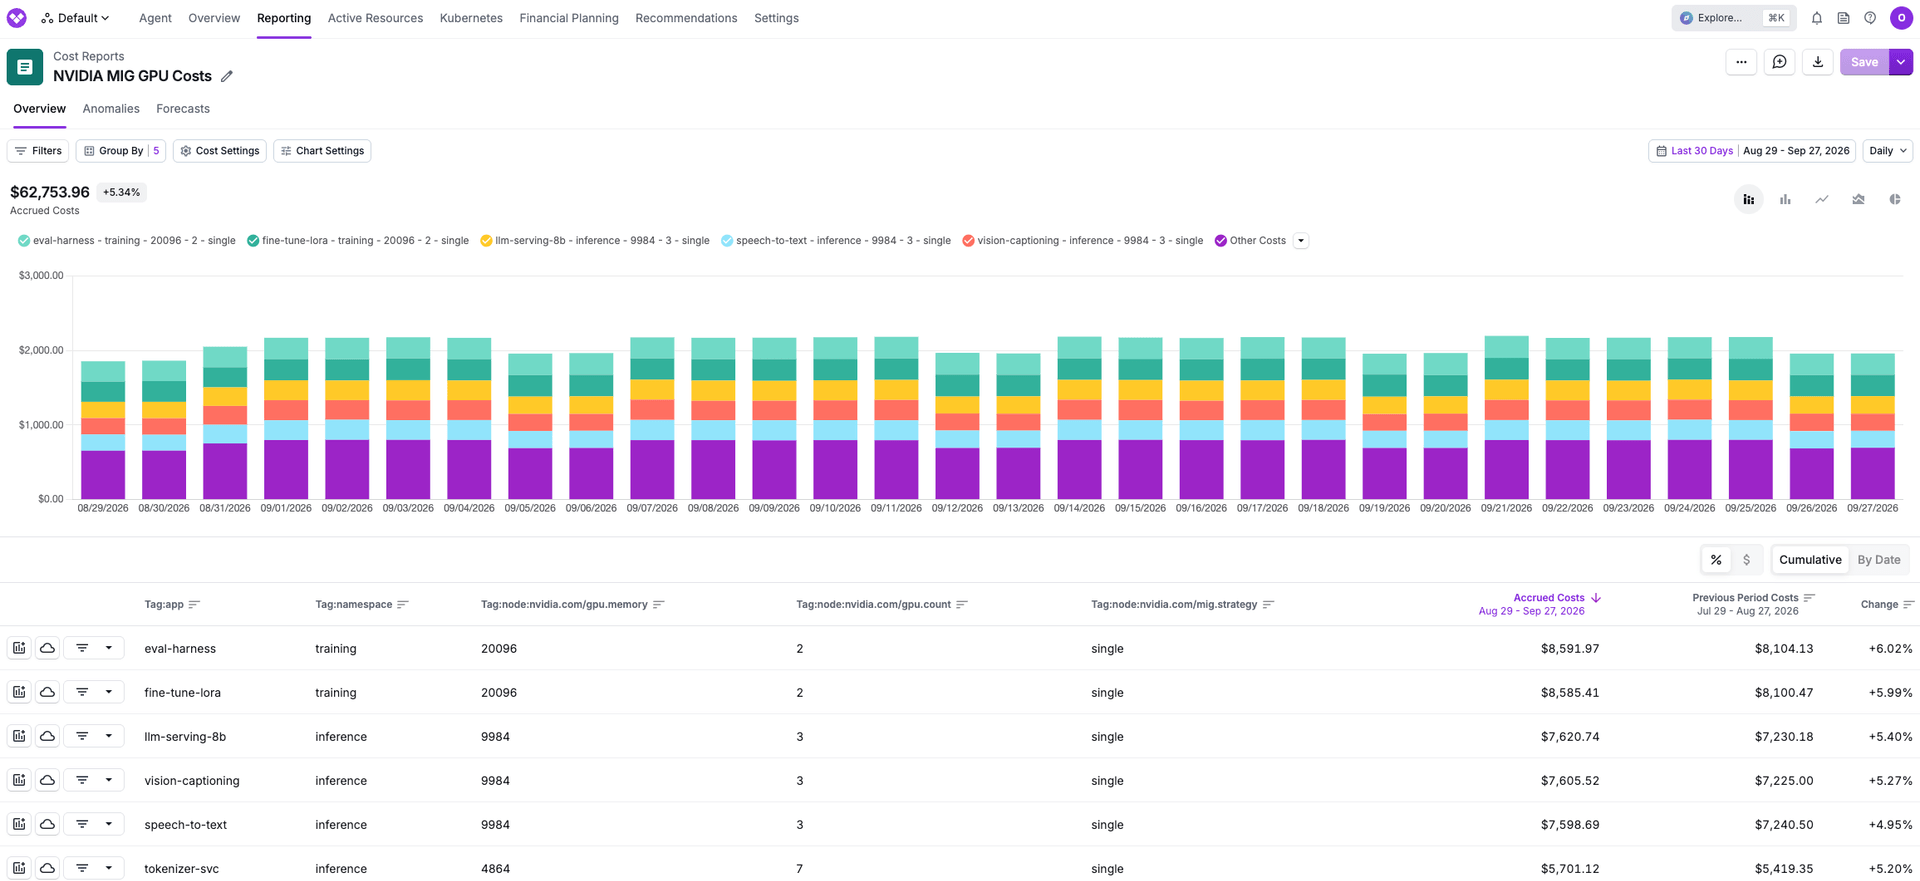1920x881 pixels.
Task: Click the user avatar icon
Action: pyautogui.click(x=1901, y=18)
